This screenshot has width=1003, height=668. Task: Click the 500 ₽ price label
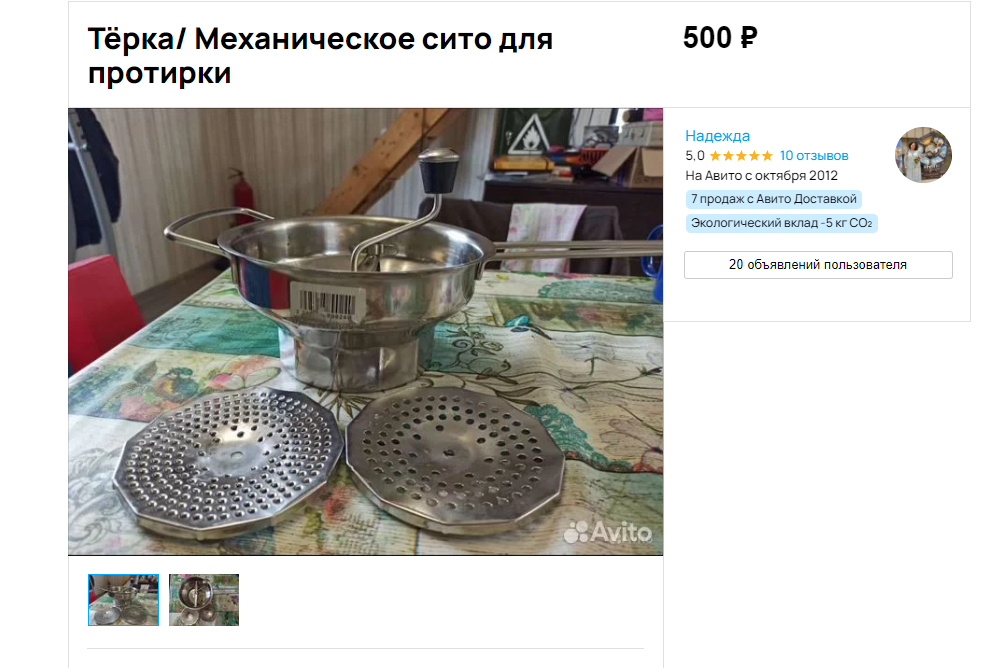720,37
